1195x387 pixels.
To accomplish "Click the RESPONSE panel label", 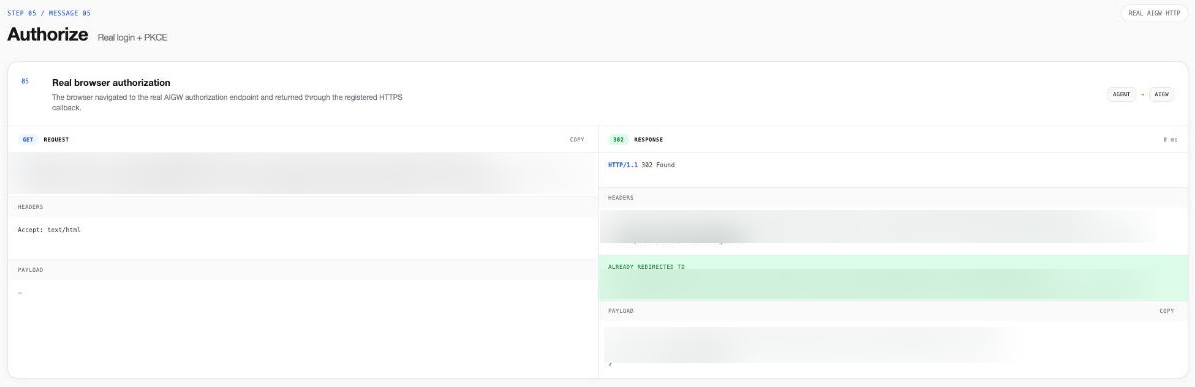I will coord(649,139).
